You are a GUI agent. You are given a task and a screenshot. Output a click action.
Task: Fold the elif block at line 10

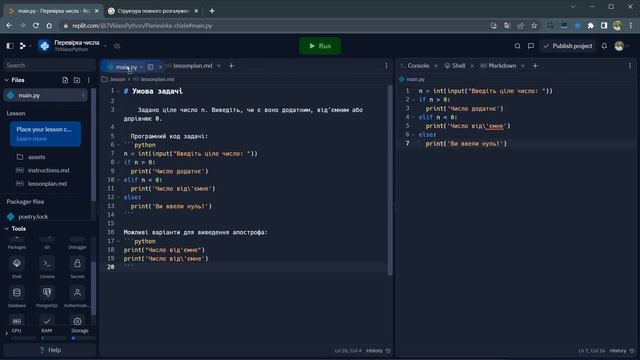point(118,180)
